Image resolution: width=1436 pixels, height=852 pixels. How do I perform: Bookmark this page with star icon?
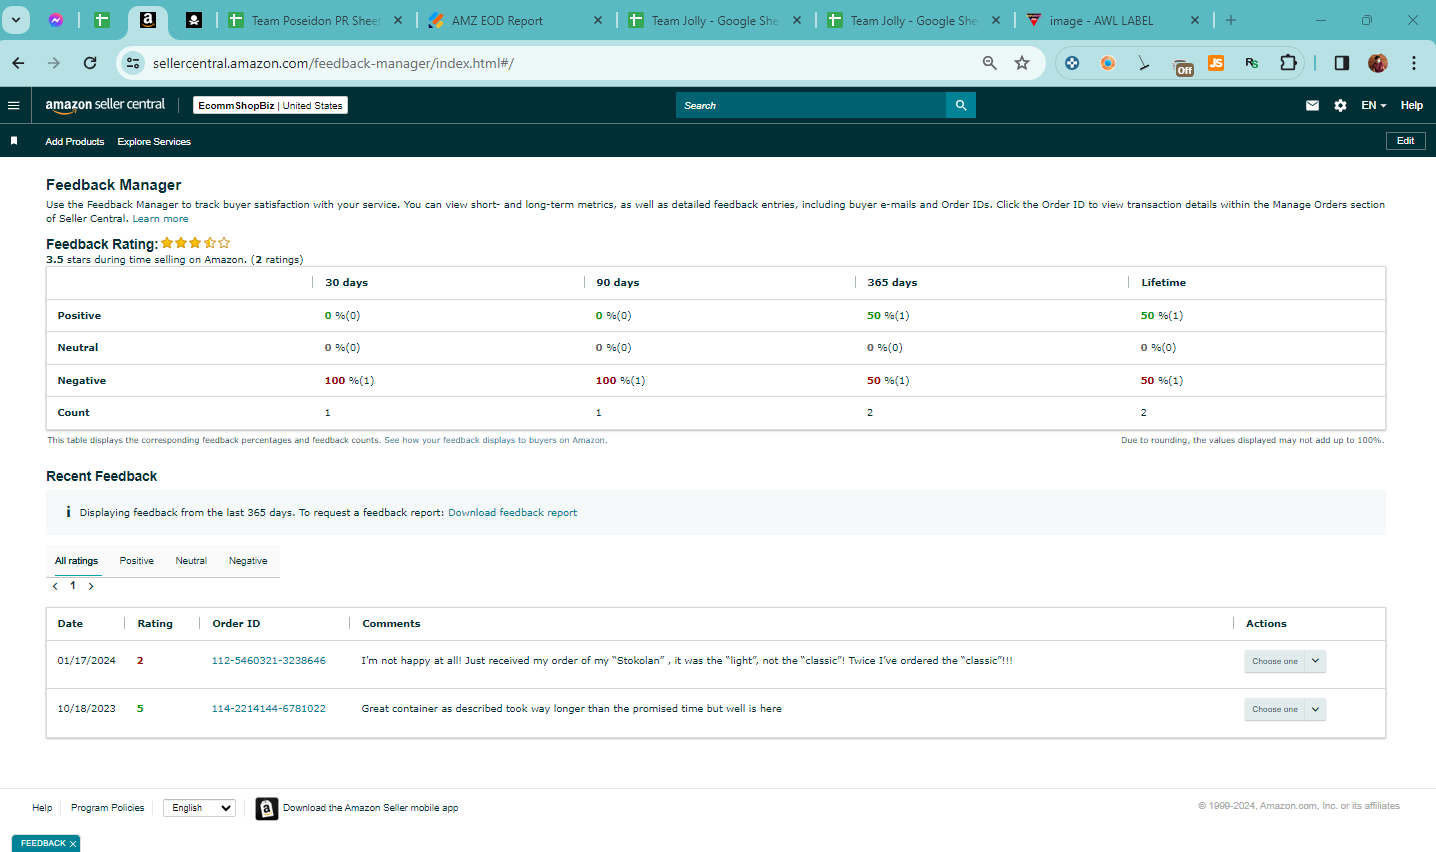point(1022,63)
